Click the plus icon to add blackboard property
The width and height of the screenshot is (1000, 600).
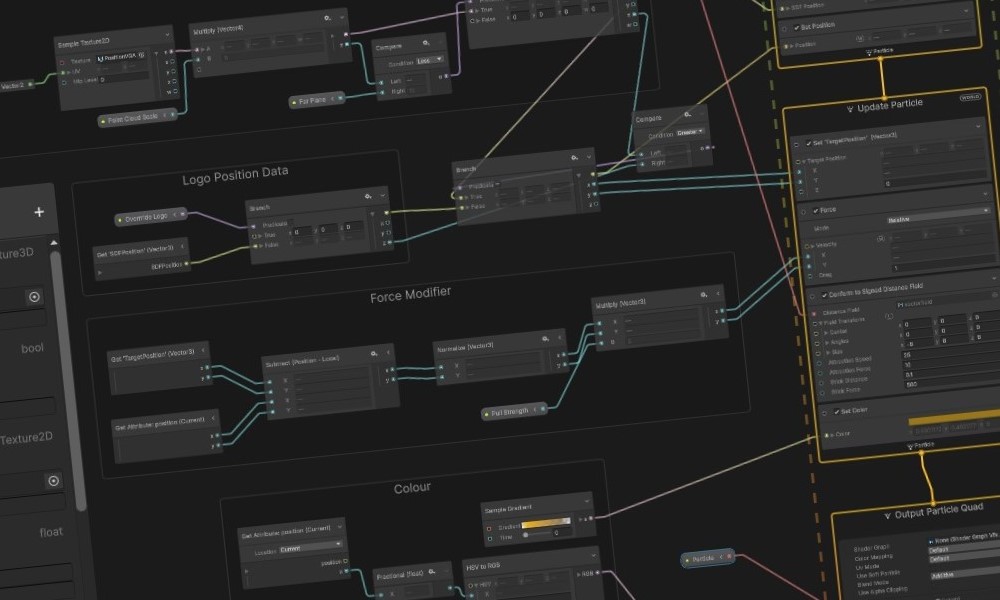tap(39, 212)
